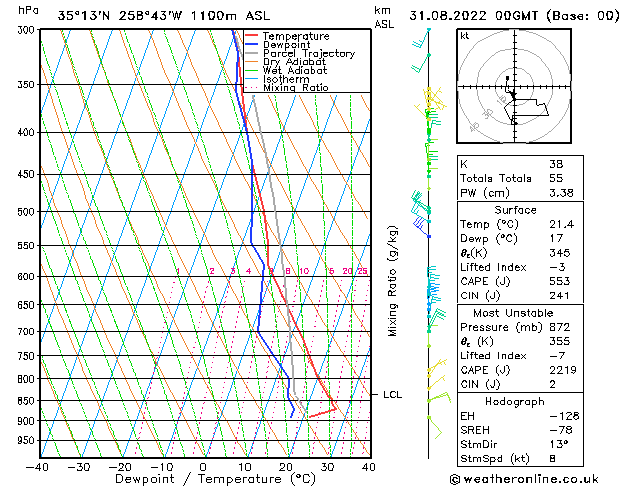Select the 'Wet Adiabat' legend entry

click(x=295, y=70)
